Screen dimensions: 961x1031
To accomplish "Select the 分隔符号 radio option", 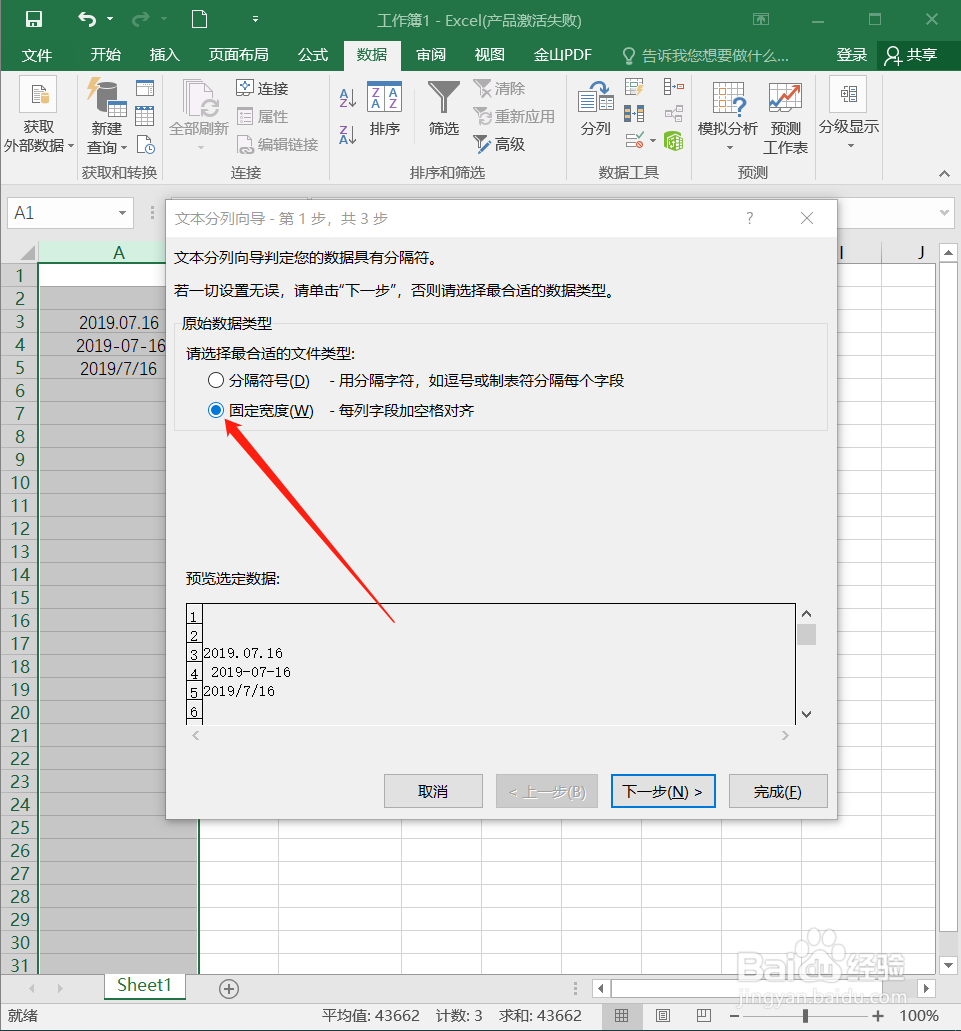I will [x=215, y=380].
